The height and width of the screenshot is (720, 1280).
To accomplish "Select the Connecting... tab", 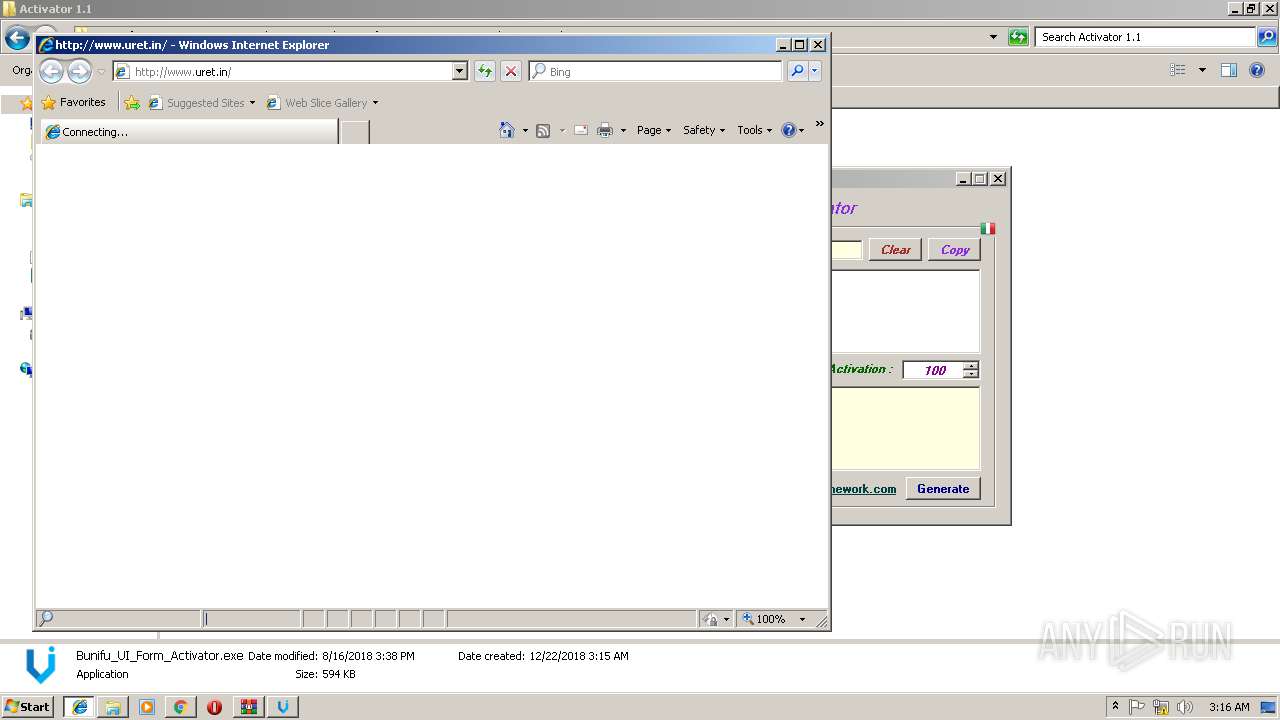I will click(189, 132).
